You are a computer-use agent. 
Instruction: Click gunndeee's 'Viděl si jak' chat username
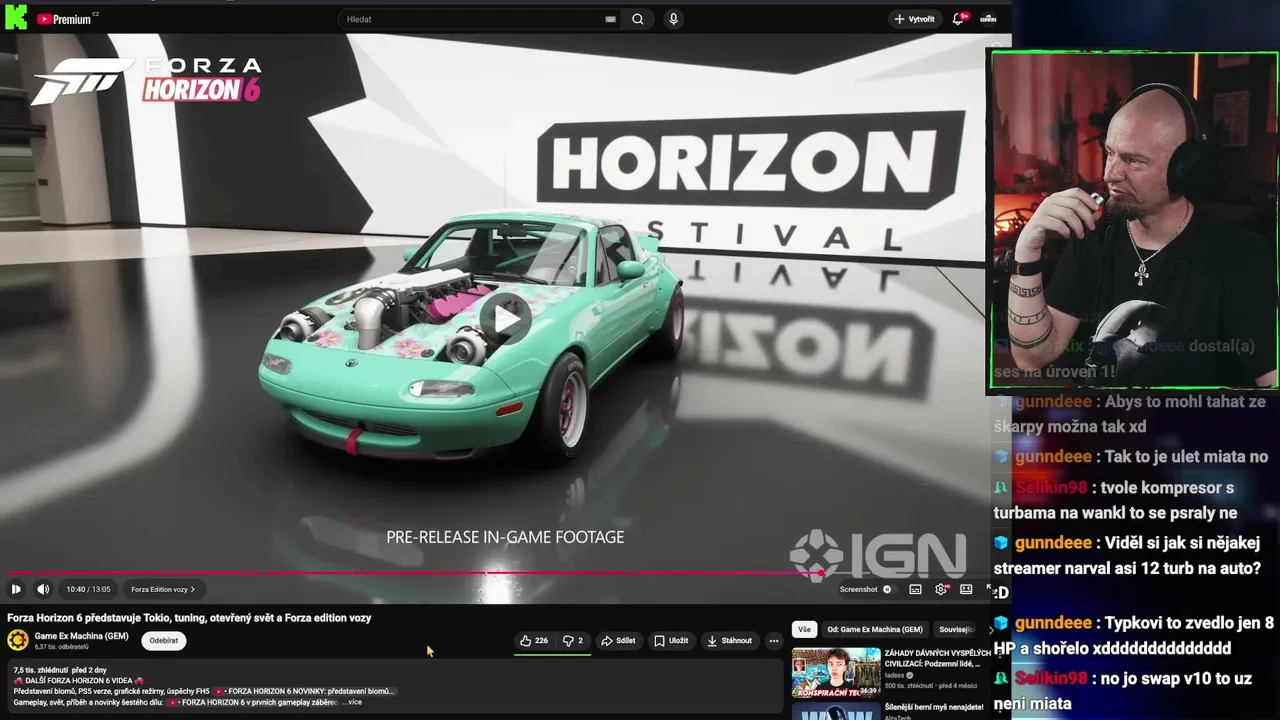[1053, 543]
